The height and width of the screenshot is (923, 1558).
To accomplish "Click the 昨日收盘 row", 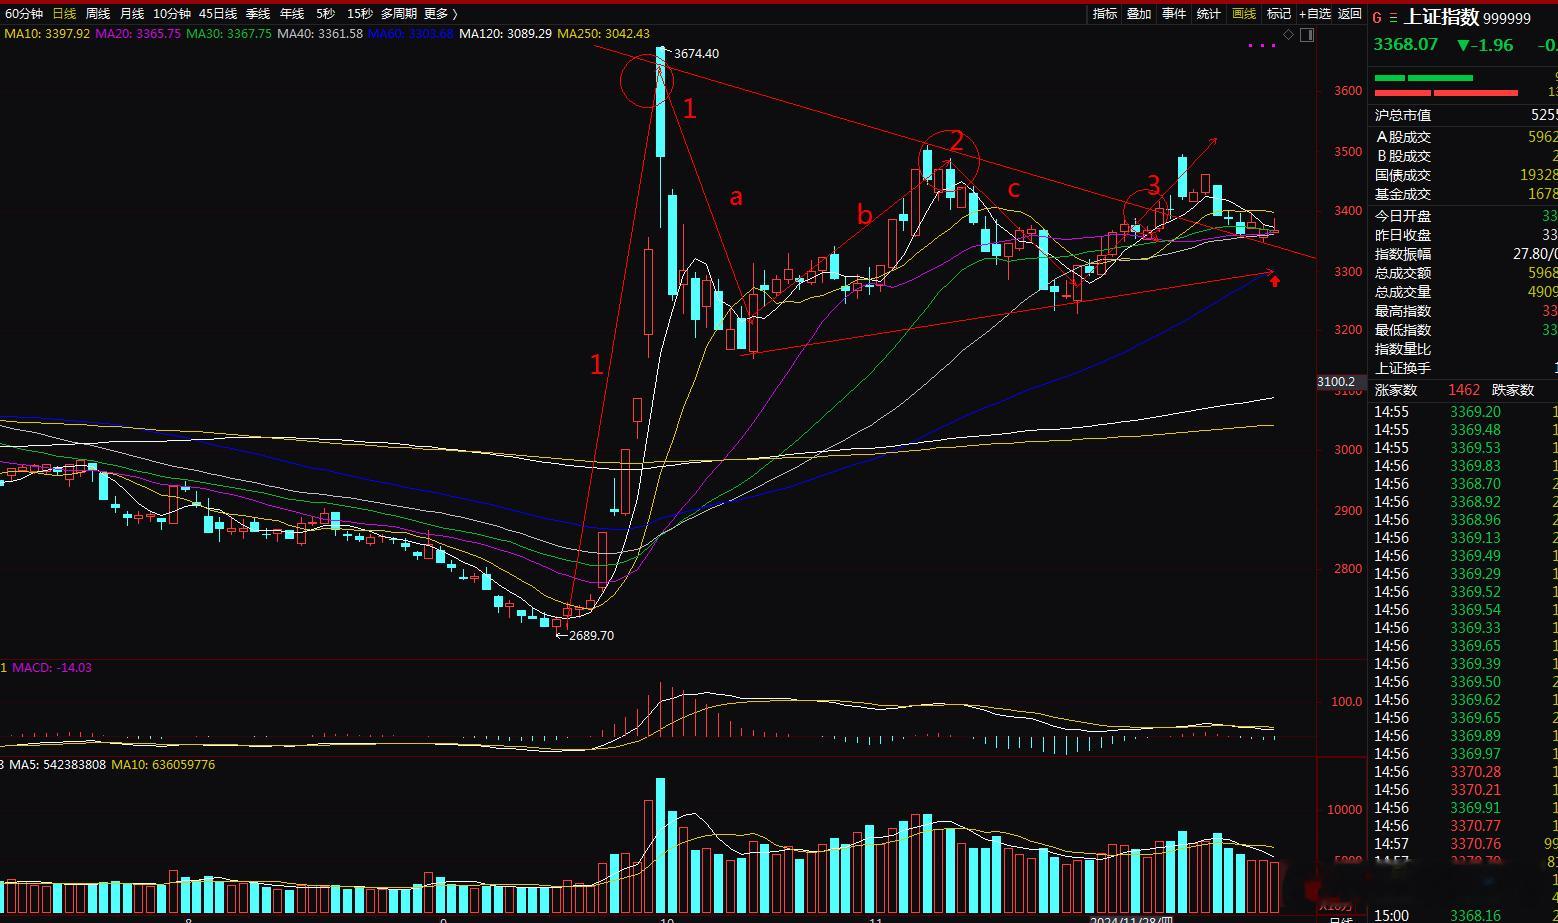I will click(1464, 234).
